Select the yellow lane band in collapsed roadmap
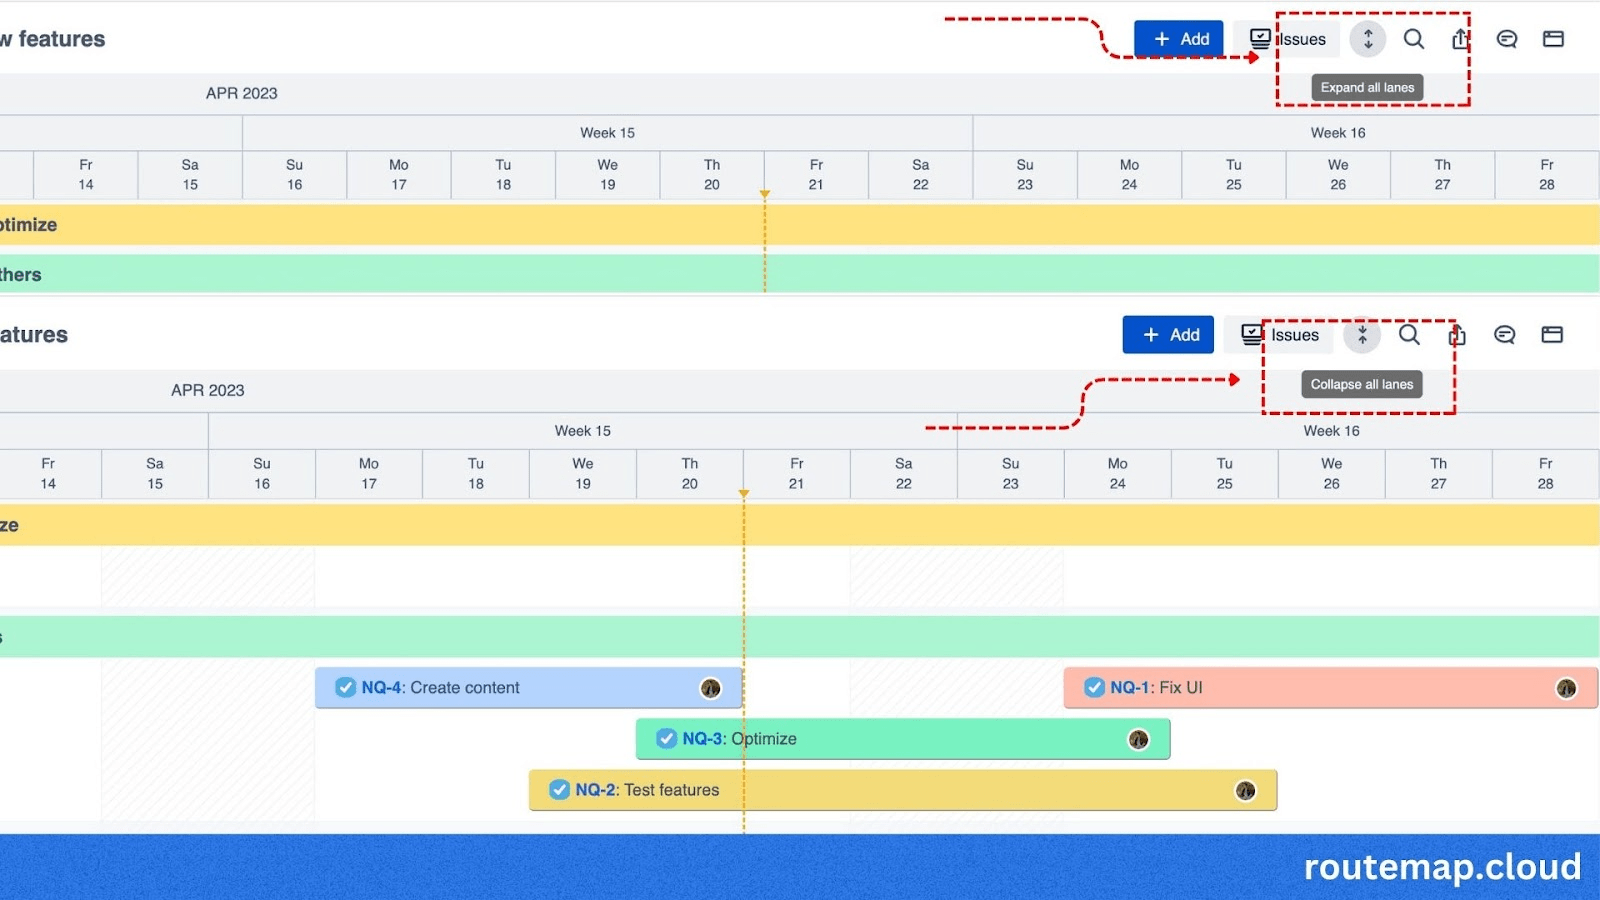The image size is (1600, 900). 800,225
